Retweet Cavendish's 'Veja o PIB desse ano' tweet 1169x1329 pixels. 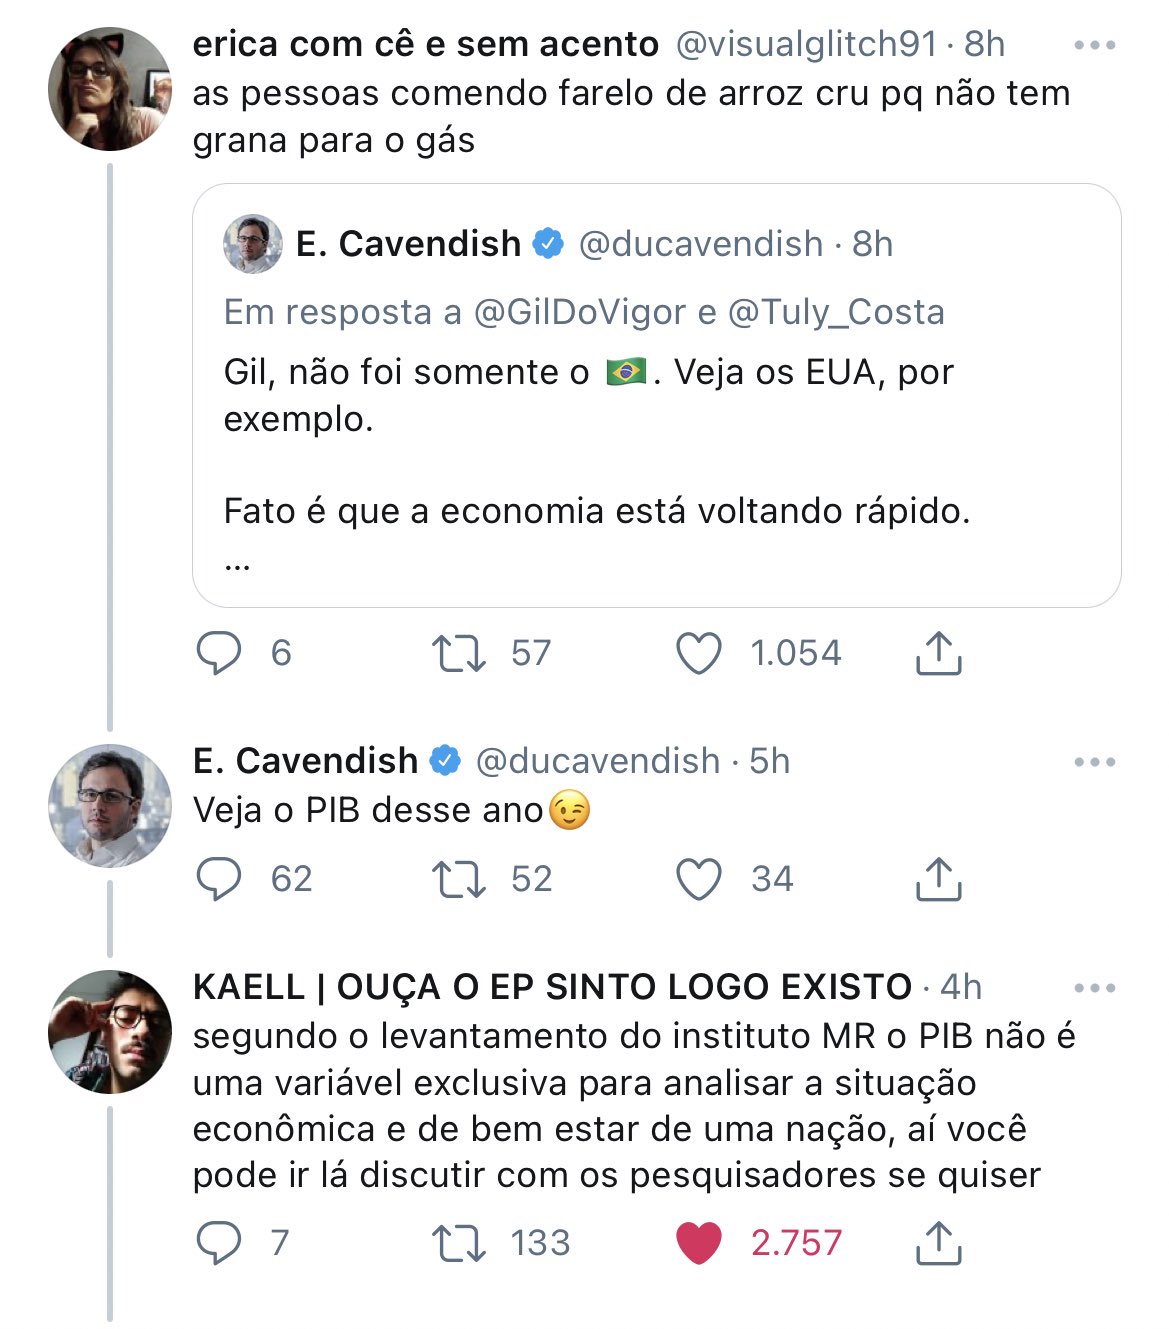click(x=458, y=879)
